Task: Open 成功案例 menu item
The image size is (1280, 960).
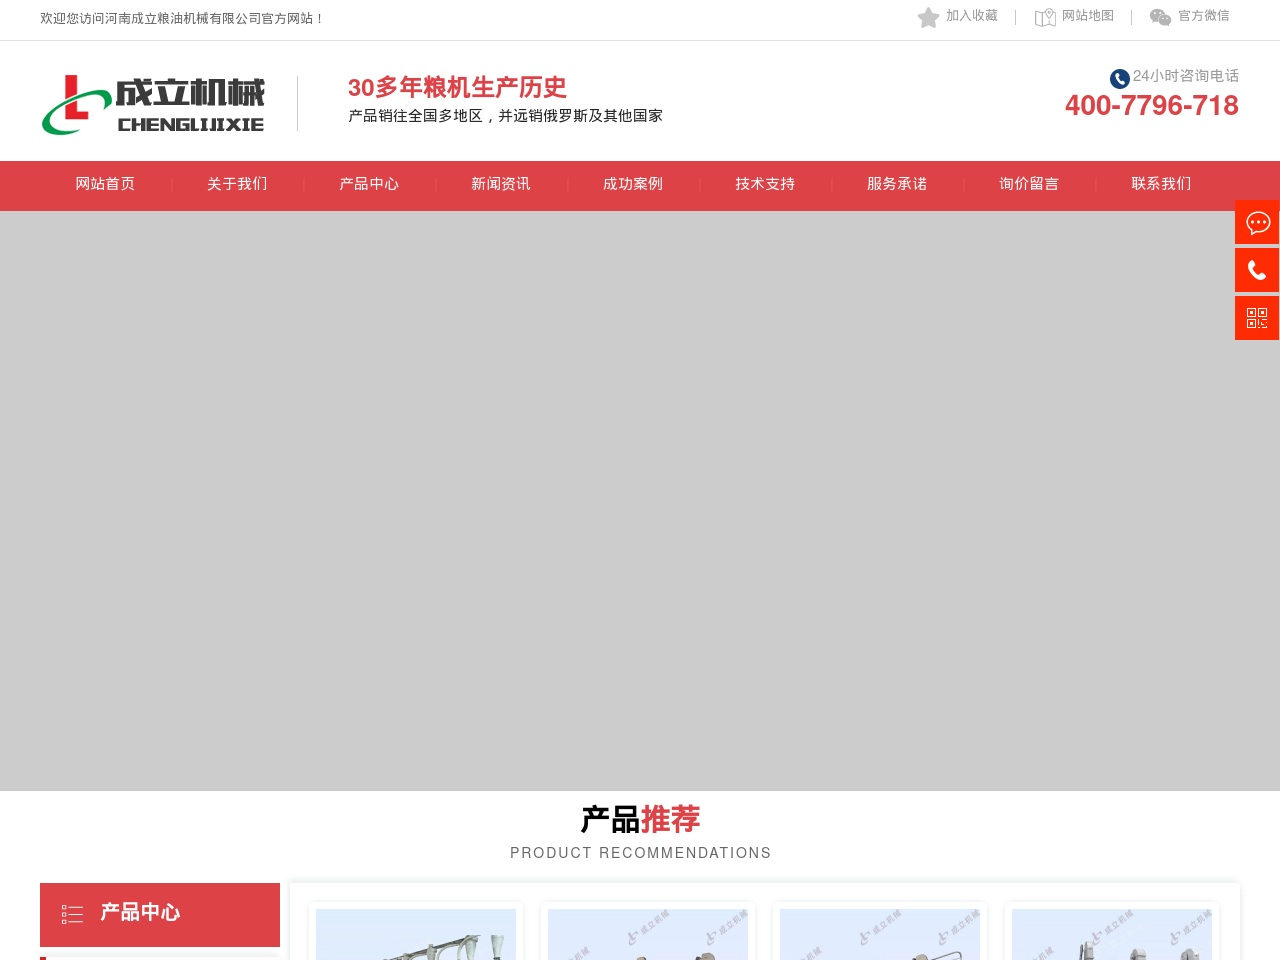Action: click(633, 184)
